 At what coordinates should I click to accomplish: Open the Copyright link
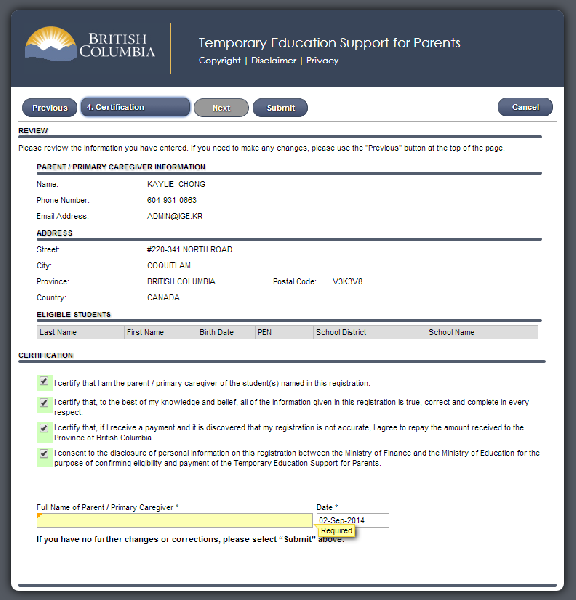click(219, 60)
